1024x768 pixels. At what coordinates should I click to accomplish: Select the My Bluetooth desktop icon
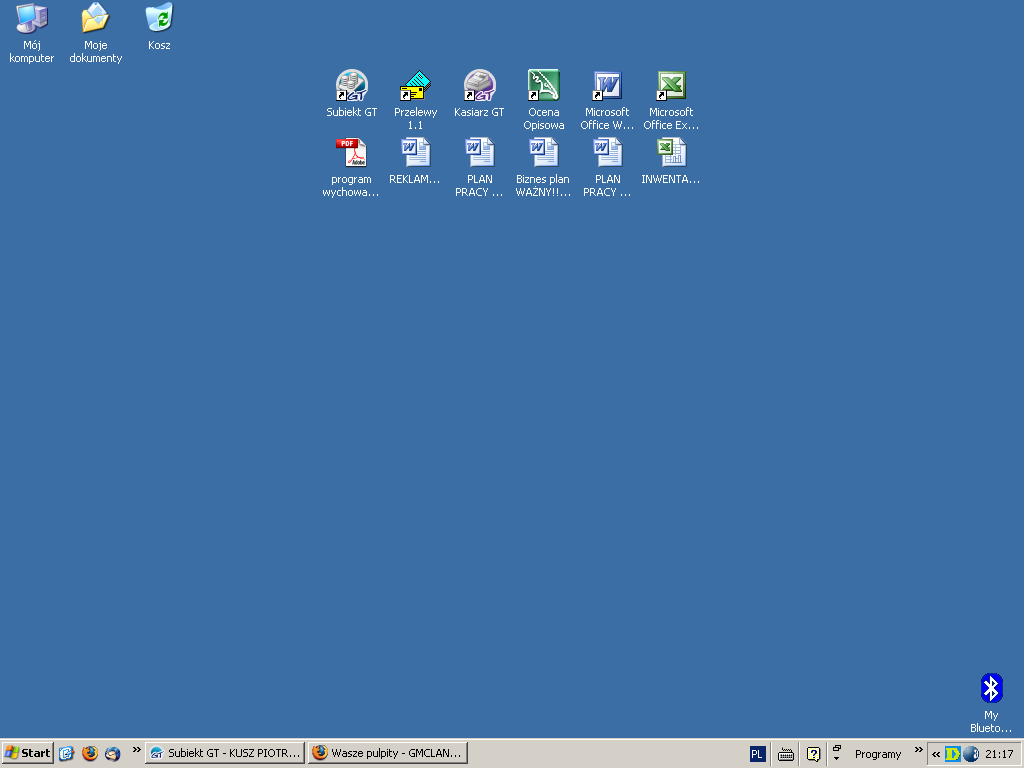pos(991,689)
